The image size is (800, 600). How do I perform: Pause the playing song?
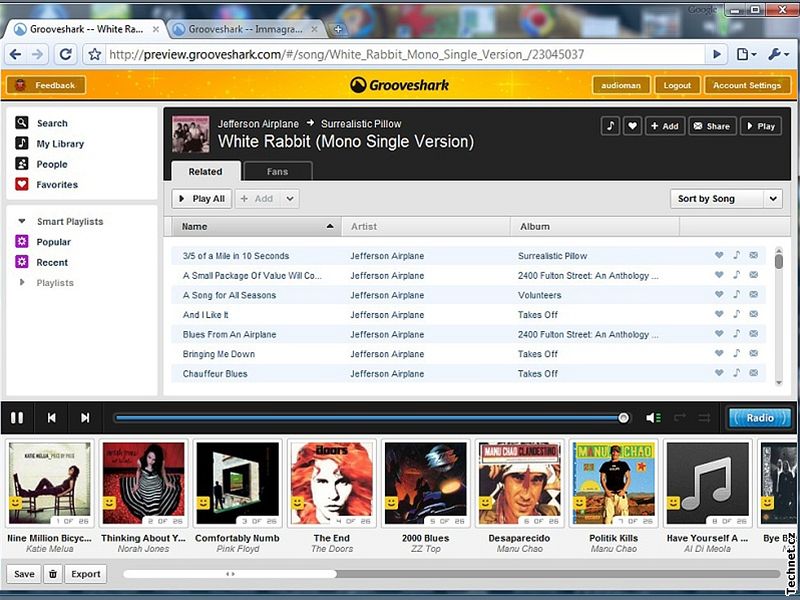[x=17, y=418]
